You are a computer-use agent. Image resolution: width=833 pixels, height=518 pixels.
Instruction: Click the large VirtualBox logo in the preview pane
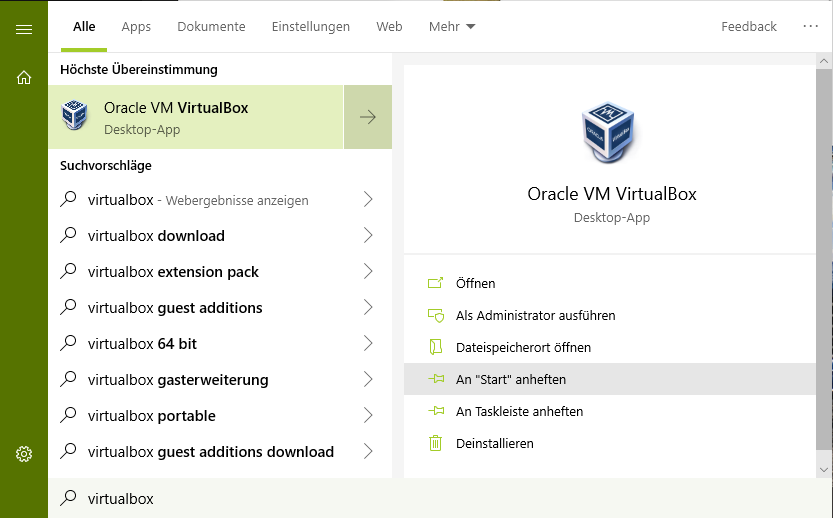(609, 132)
